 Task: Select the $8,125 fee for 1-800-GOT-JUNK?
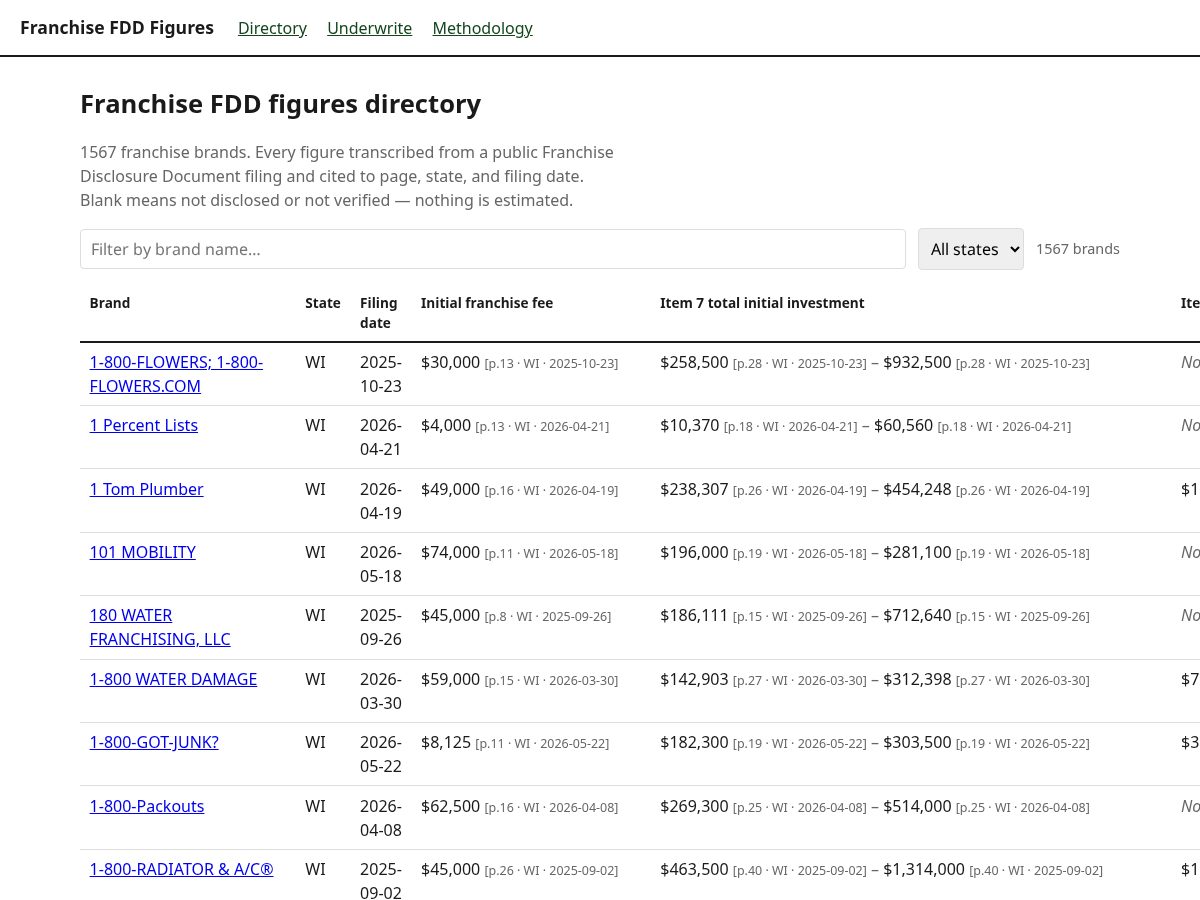coord(446,742)
